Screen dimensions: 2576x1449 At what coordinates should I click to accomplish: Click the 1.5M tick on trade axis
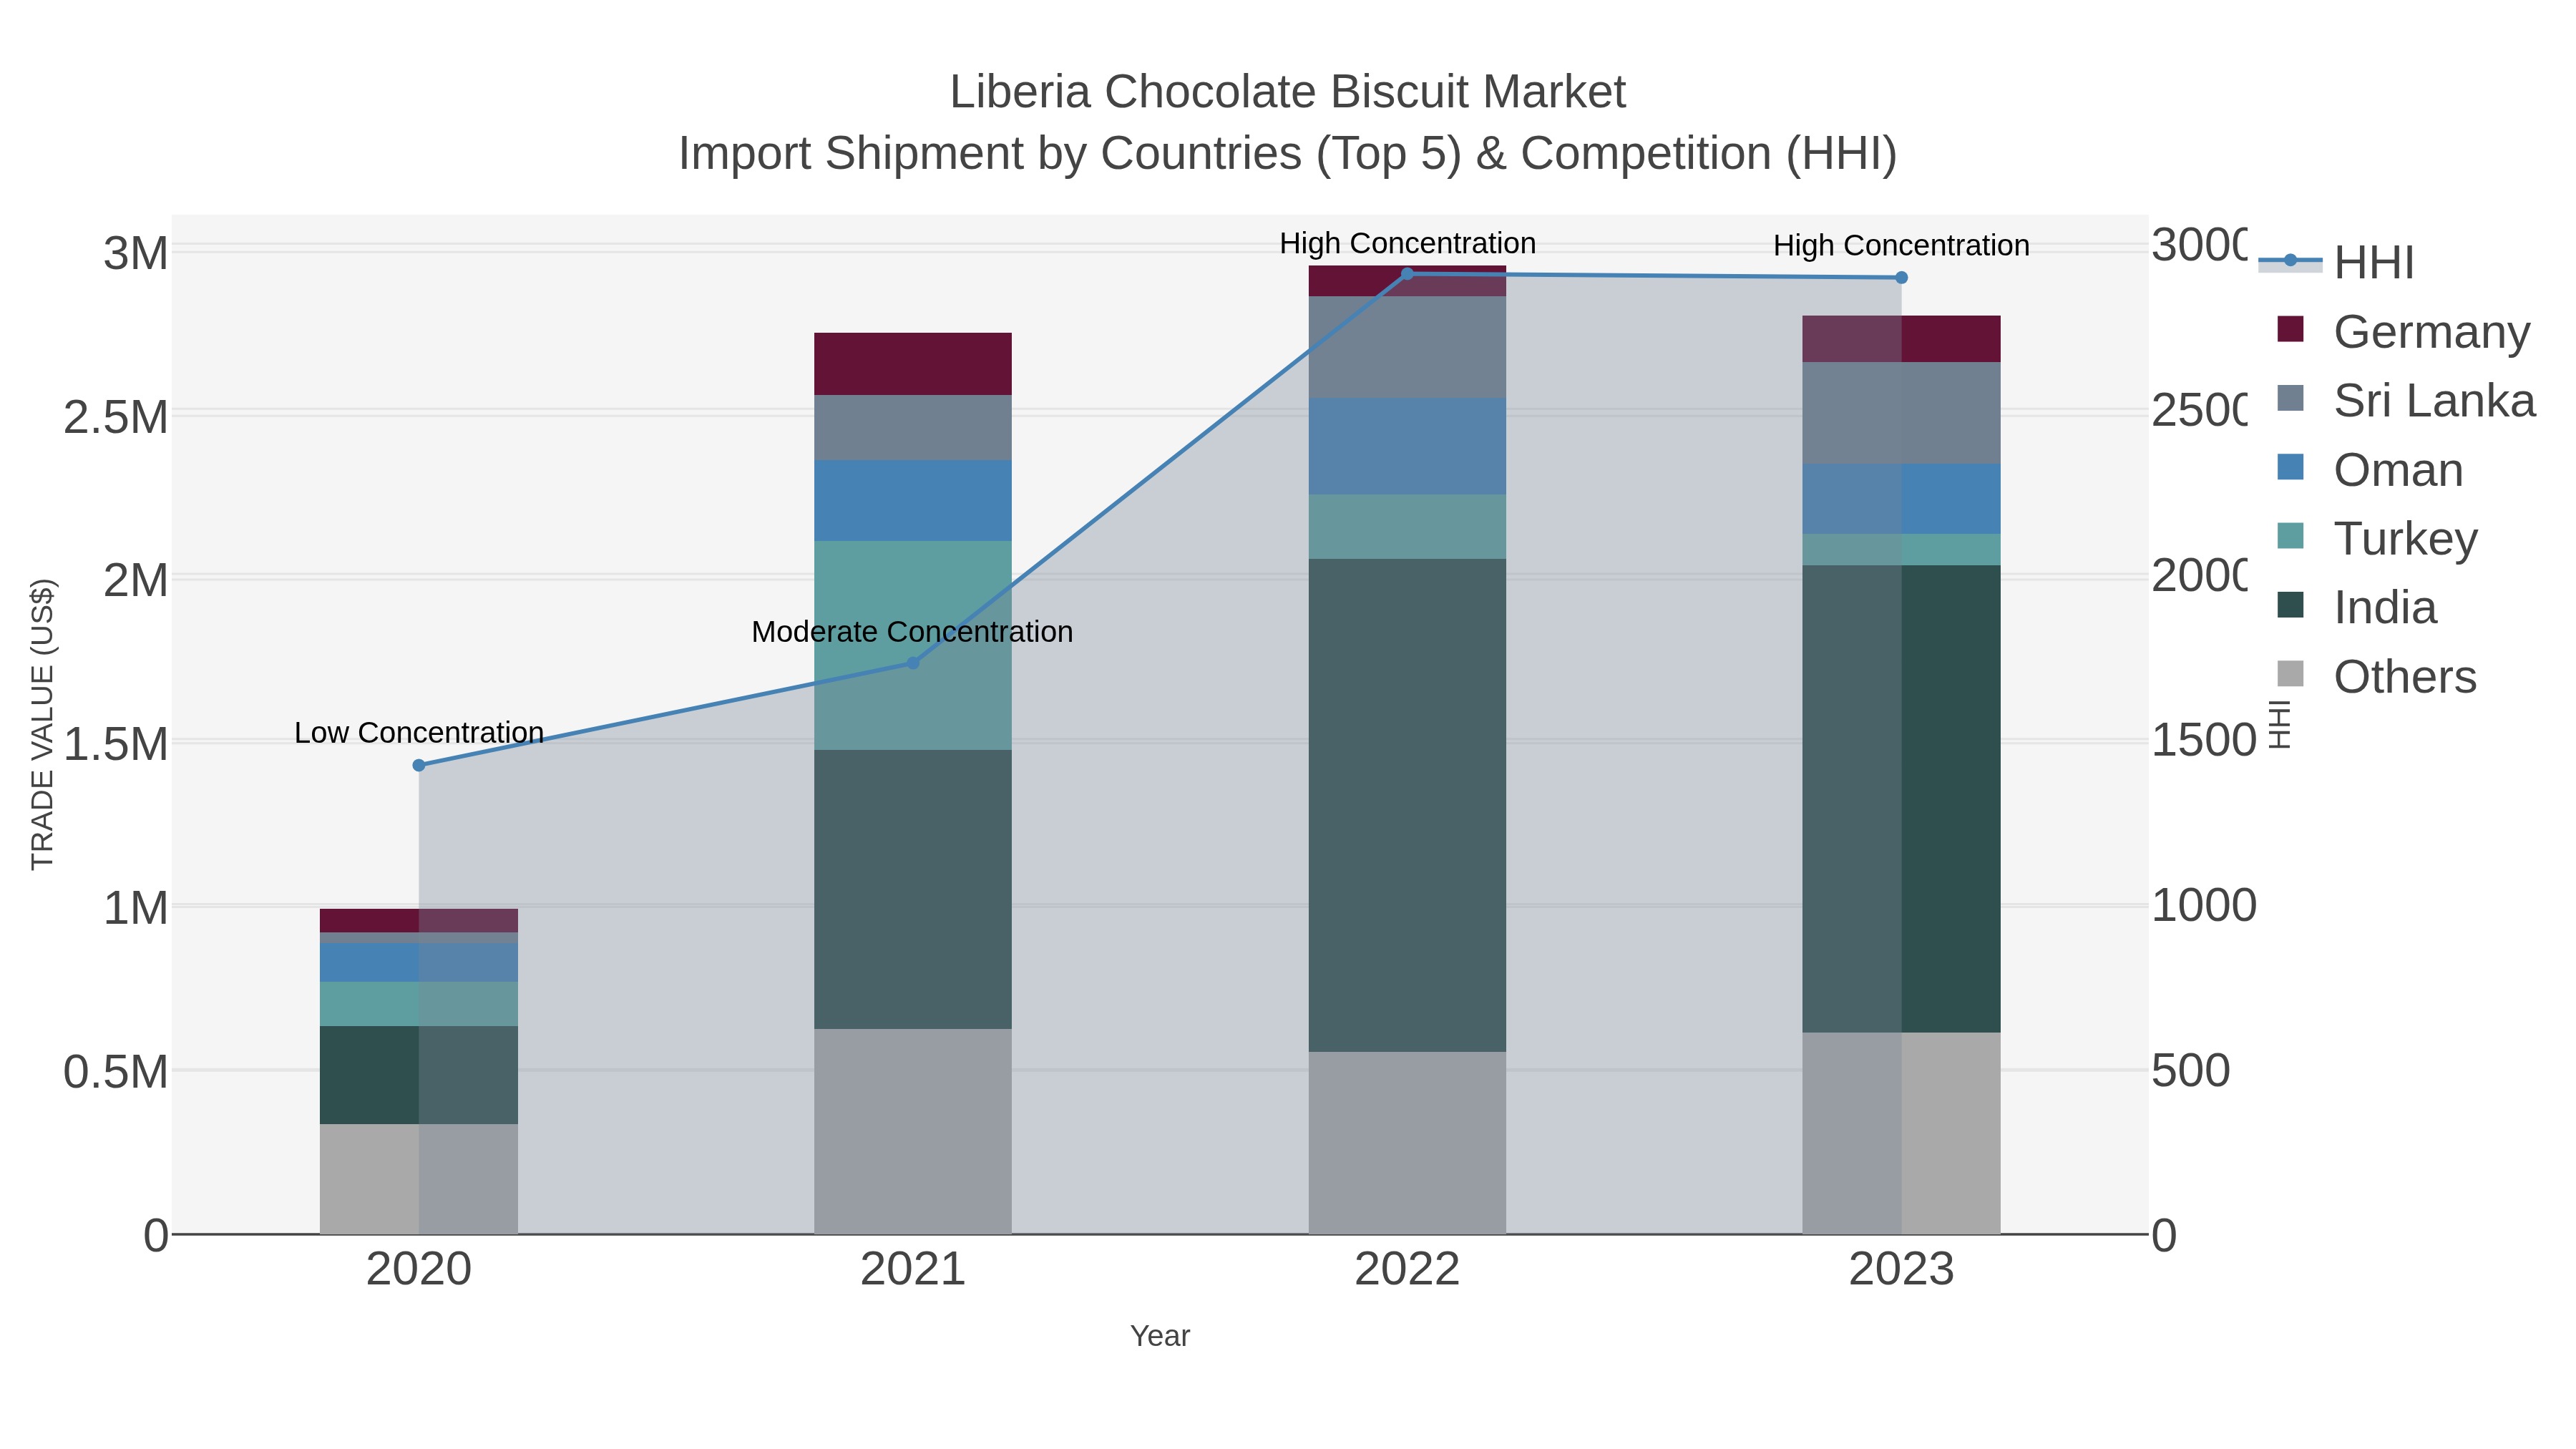[116, 745]
